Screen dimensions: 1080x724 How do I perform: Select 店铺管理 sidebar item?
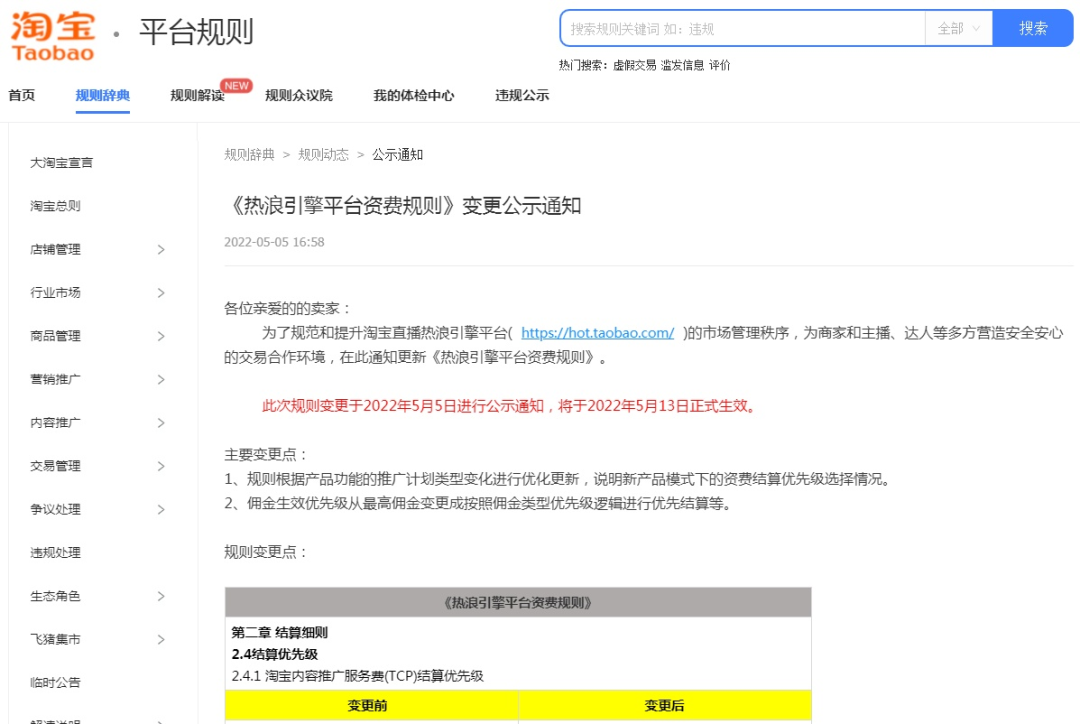[55, 249]
